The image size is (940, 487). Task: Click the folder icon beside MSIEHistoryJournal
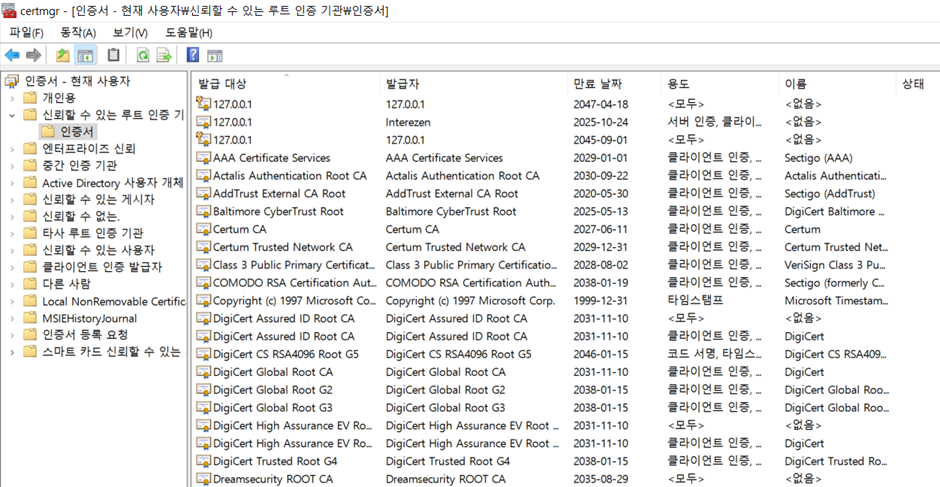30,318
